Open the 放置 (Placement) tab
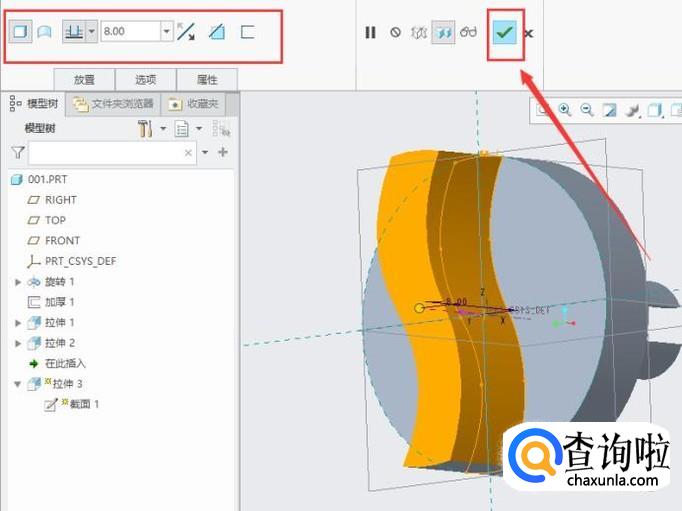Screen dimensions: 682x511 [x=84, y=79]
